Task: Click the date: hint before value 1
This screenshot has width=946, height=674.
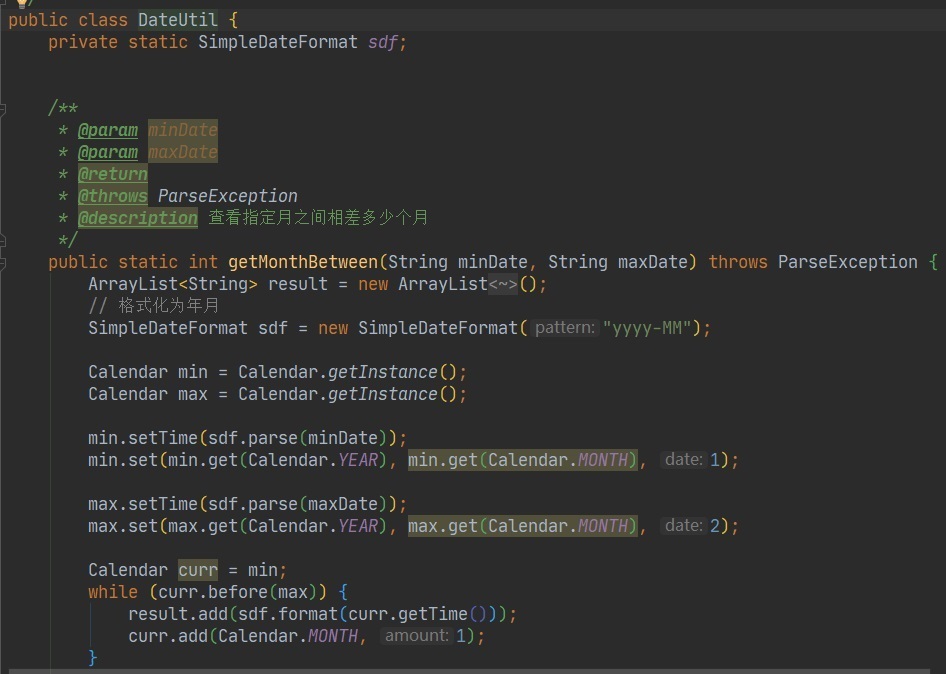Action: point(684,460)
